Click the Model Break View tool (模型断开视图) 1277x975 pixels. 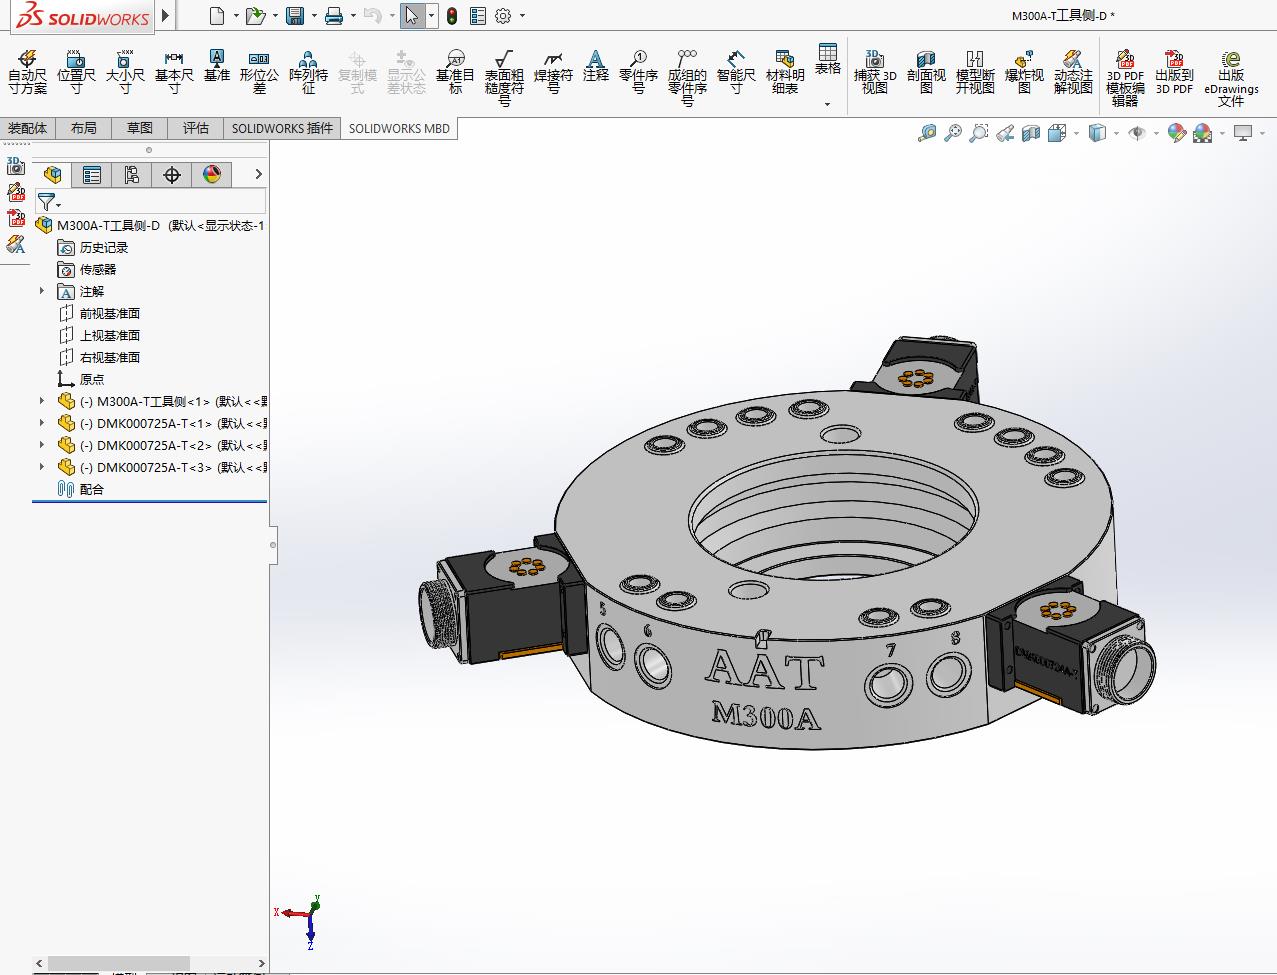click(975, 72)
